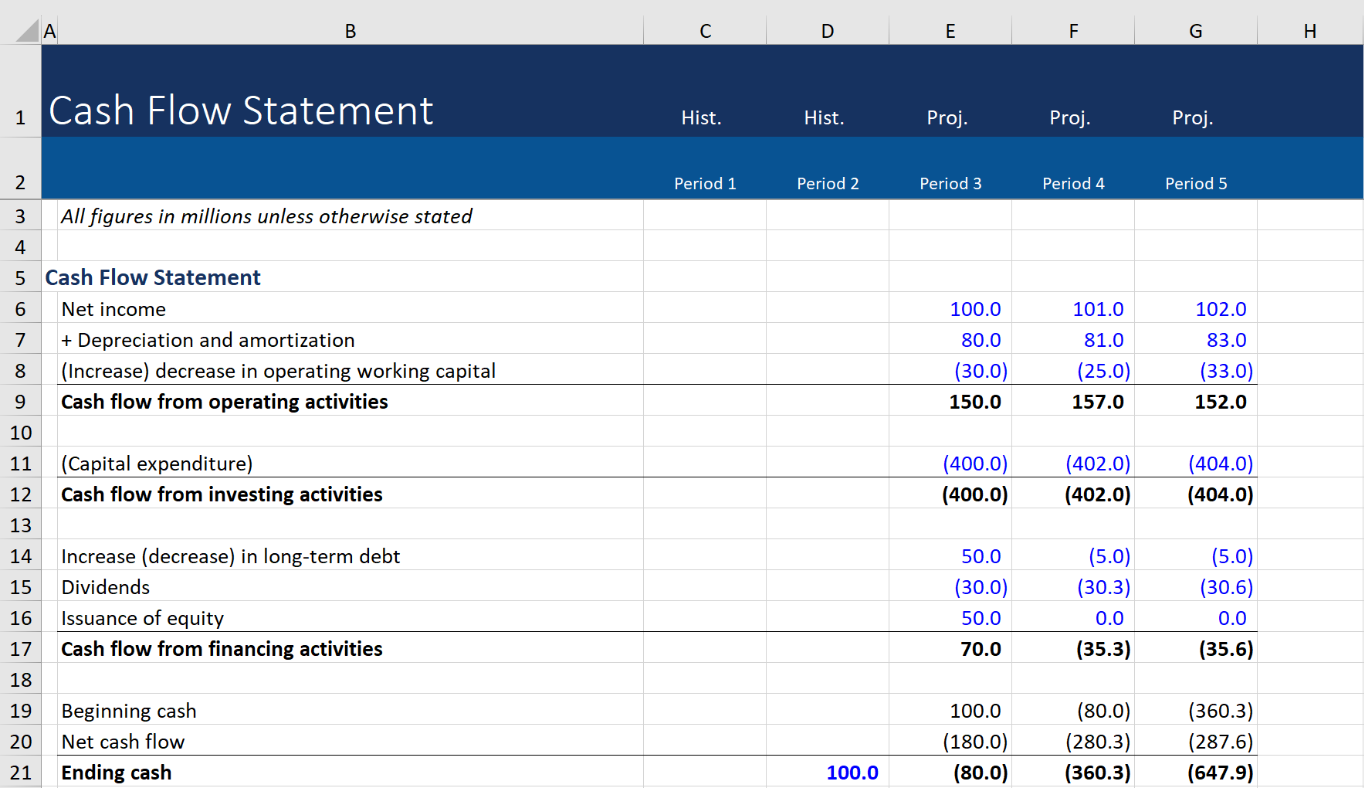This screenshot has height=788, width=1364.
Task: Click the 'Net income' label
Action: 113,309
